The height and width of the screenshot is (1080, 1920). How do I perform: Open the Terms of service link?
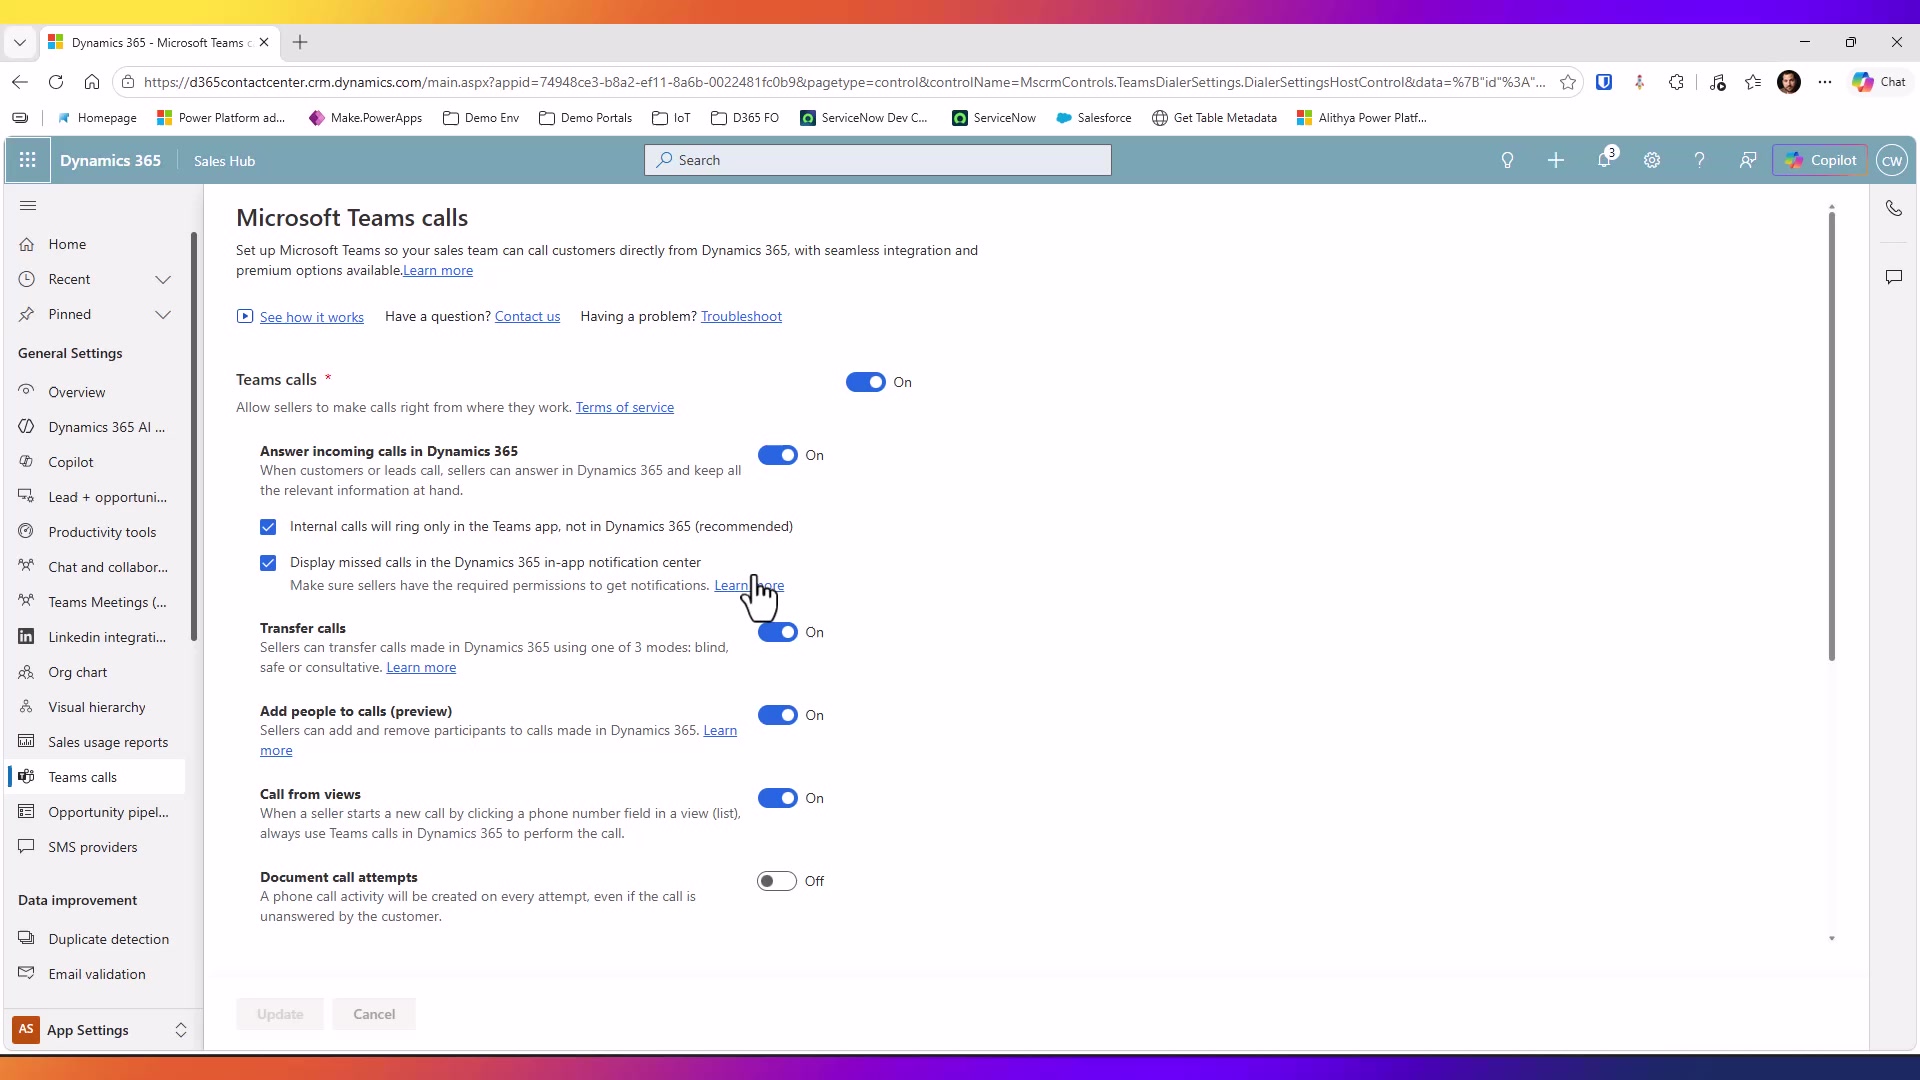click(625, 407)
